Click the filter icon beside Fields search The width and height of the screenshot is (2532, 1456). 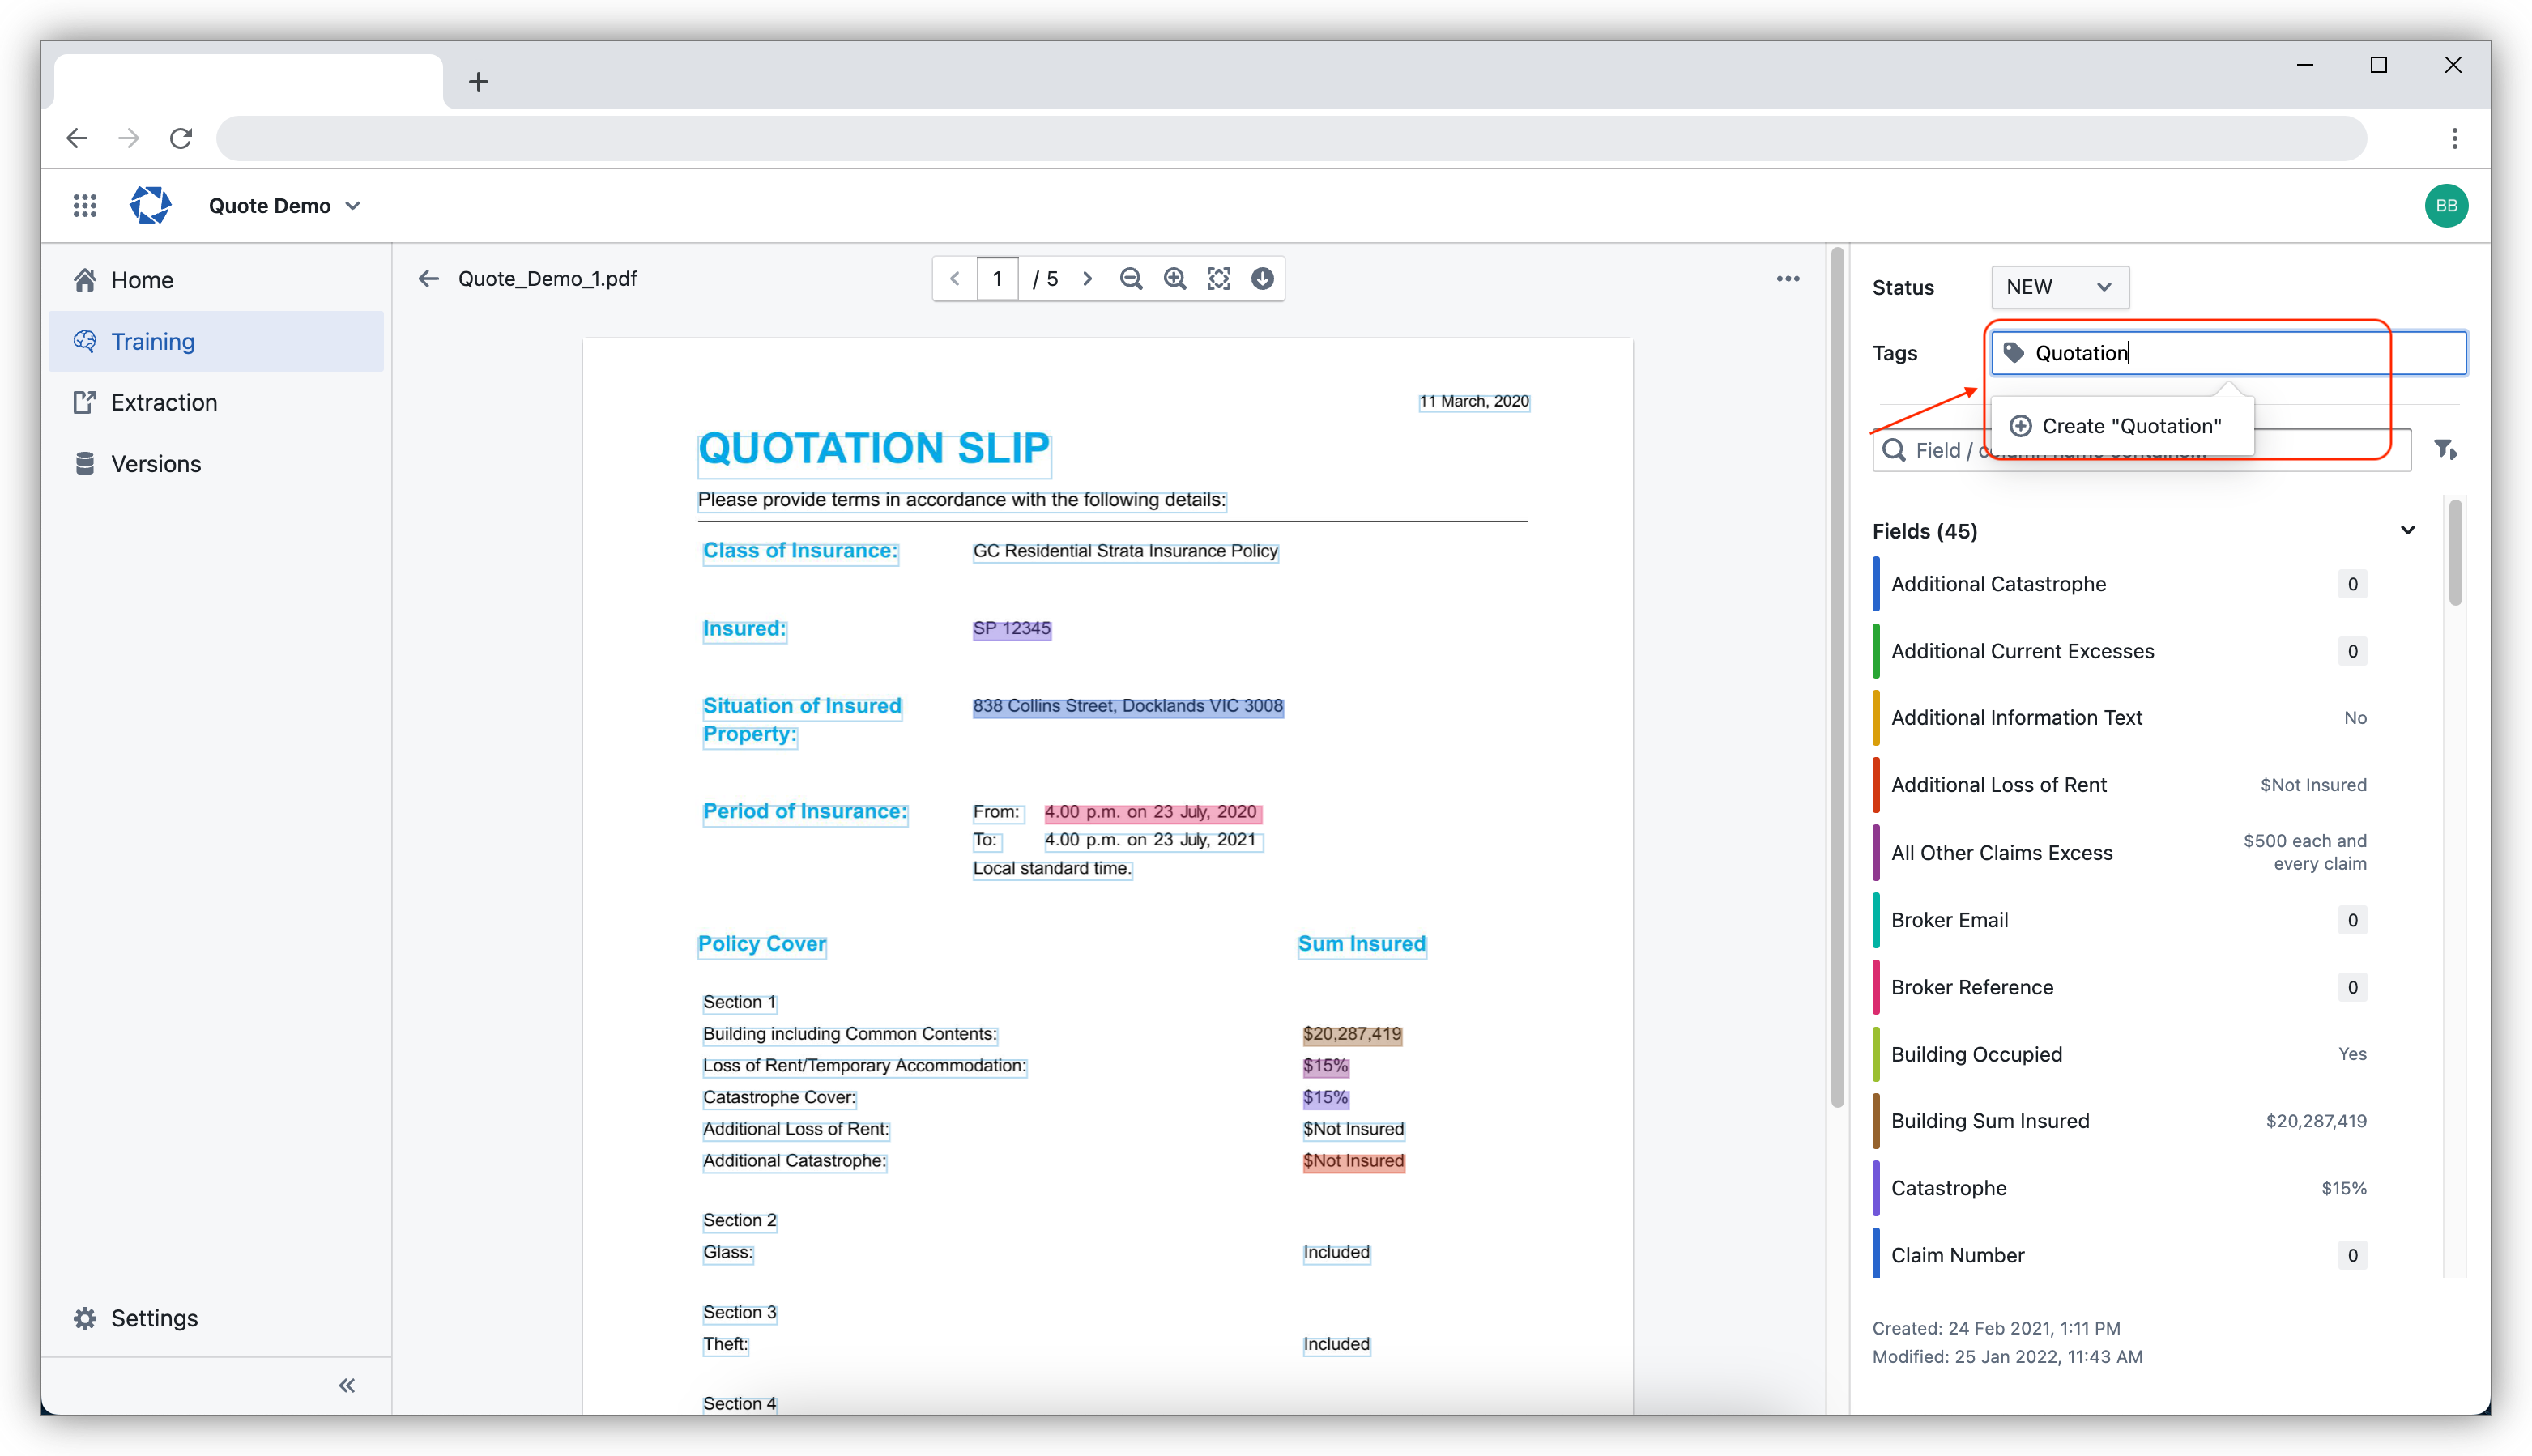pos(2447,450)
